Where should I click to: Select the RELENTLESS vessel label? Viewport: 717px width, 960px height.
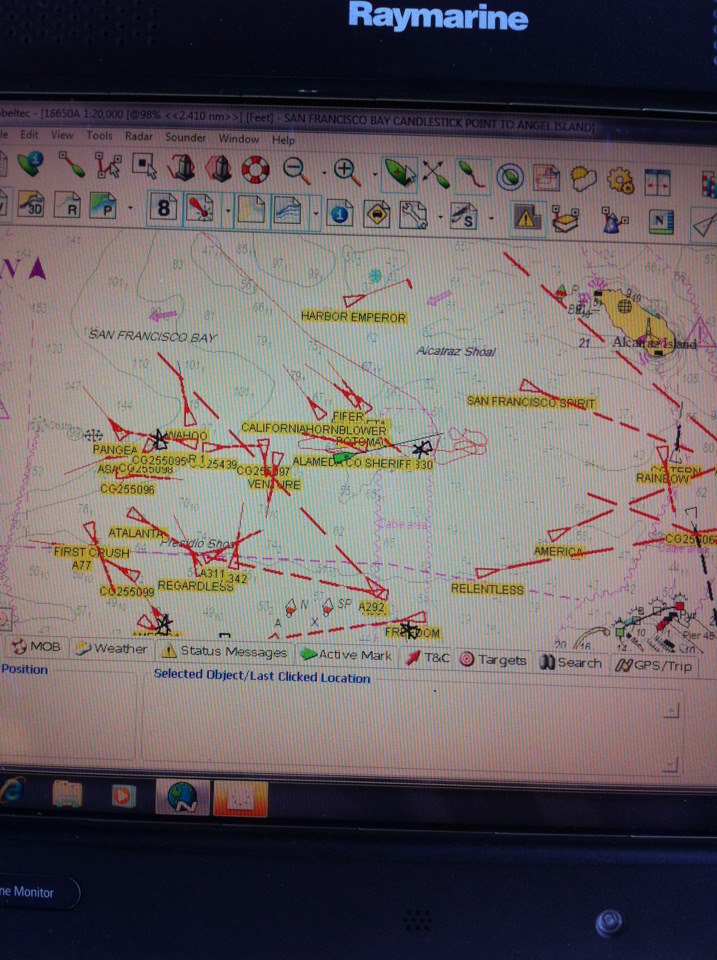pos(487,589)
